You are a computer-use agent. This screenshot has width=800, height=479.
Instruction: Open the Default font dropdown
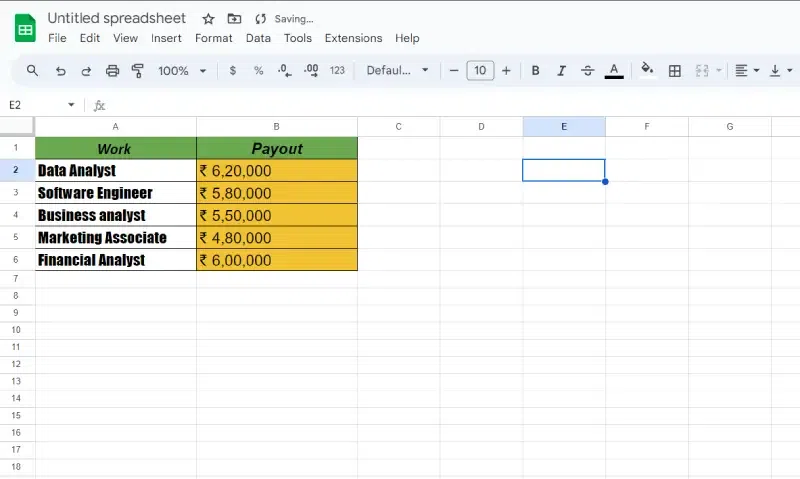(397, 70)
